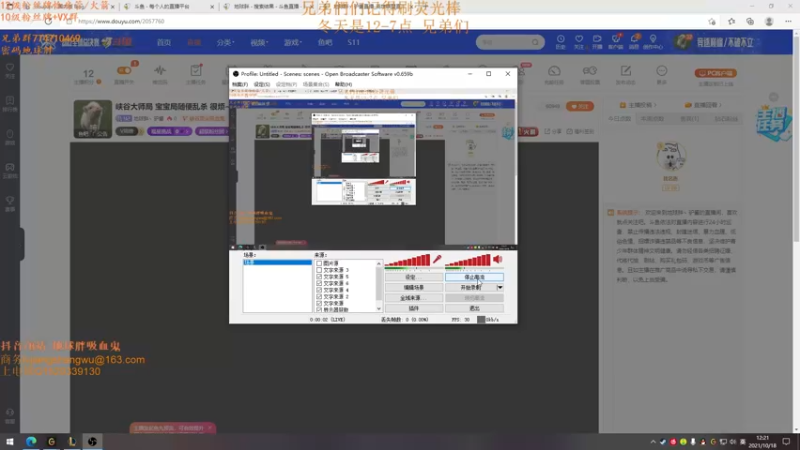Open 鱼吧 in Douyu navbar

click(325, 42)
